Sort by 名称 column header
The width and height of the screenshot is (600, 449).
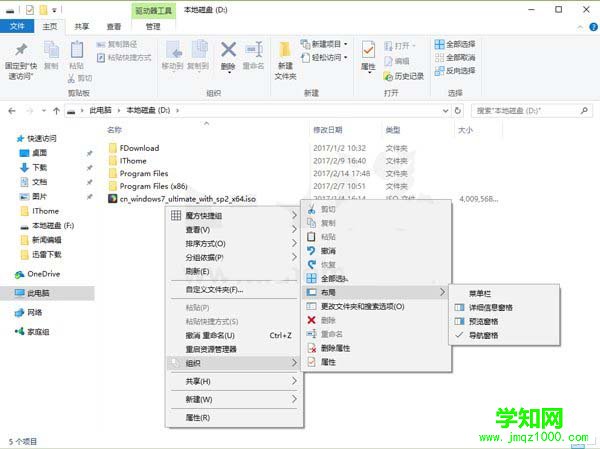point(114,130)
